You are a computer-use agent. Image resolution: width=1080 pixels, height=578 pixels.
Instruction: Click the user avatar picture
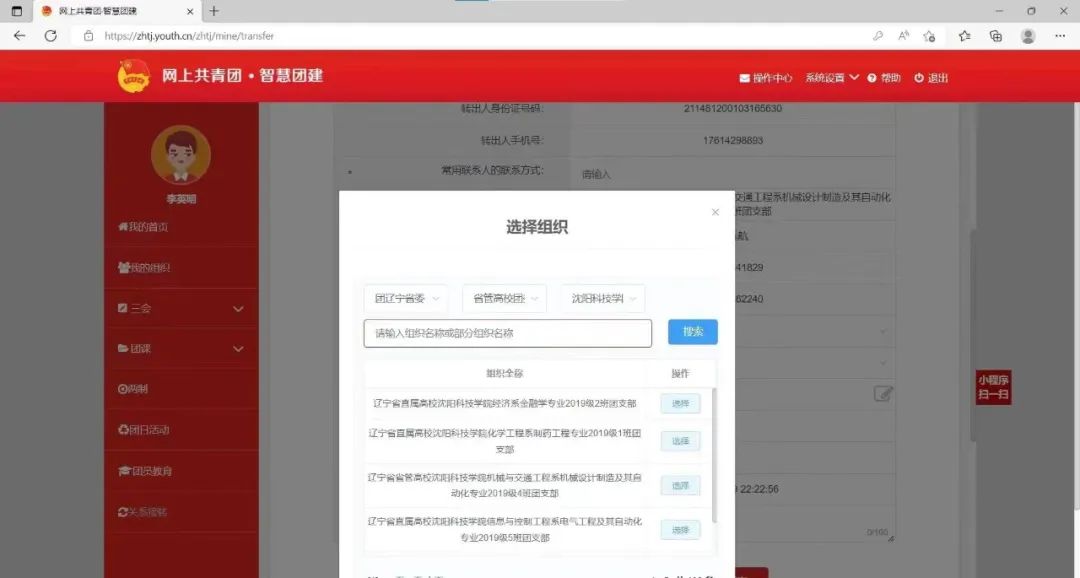(180, 155)
